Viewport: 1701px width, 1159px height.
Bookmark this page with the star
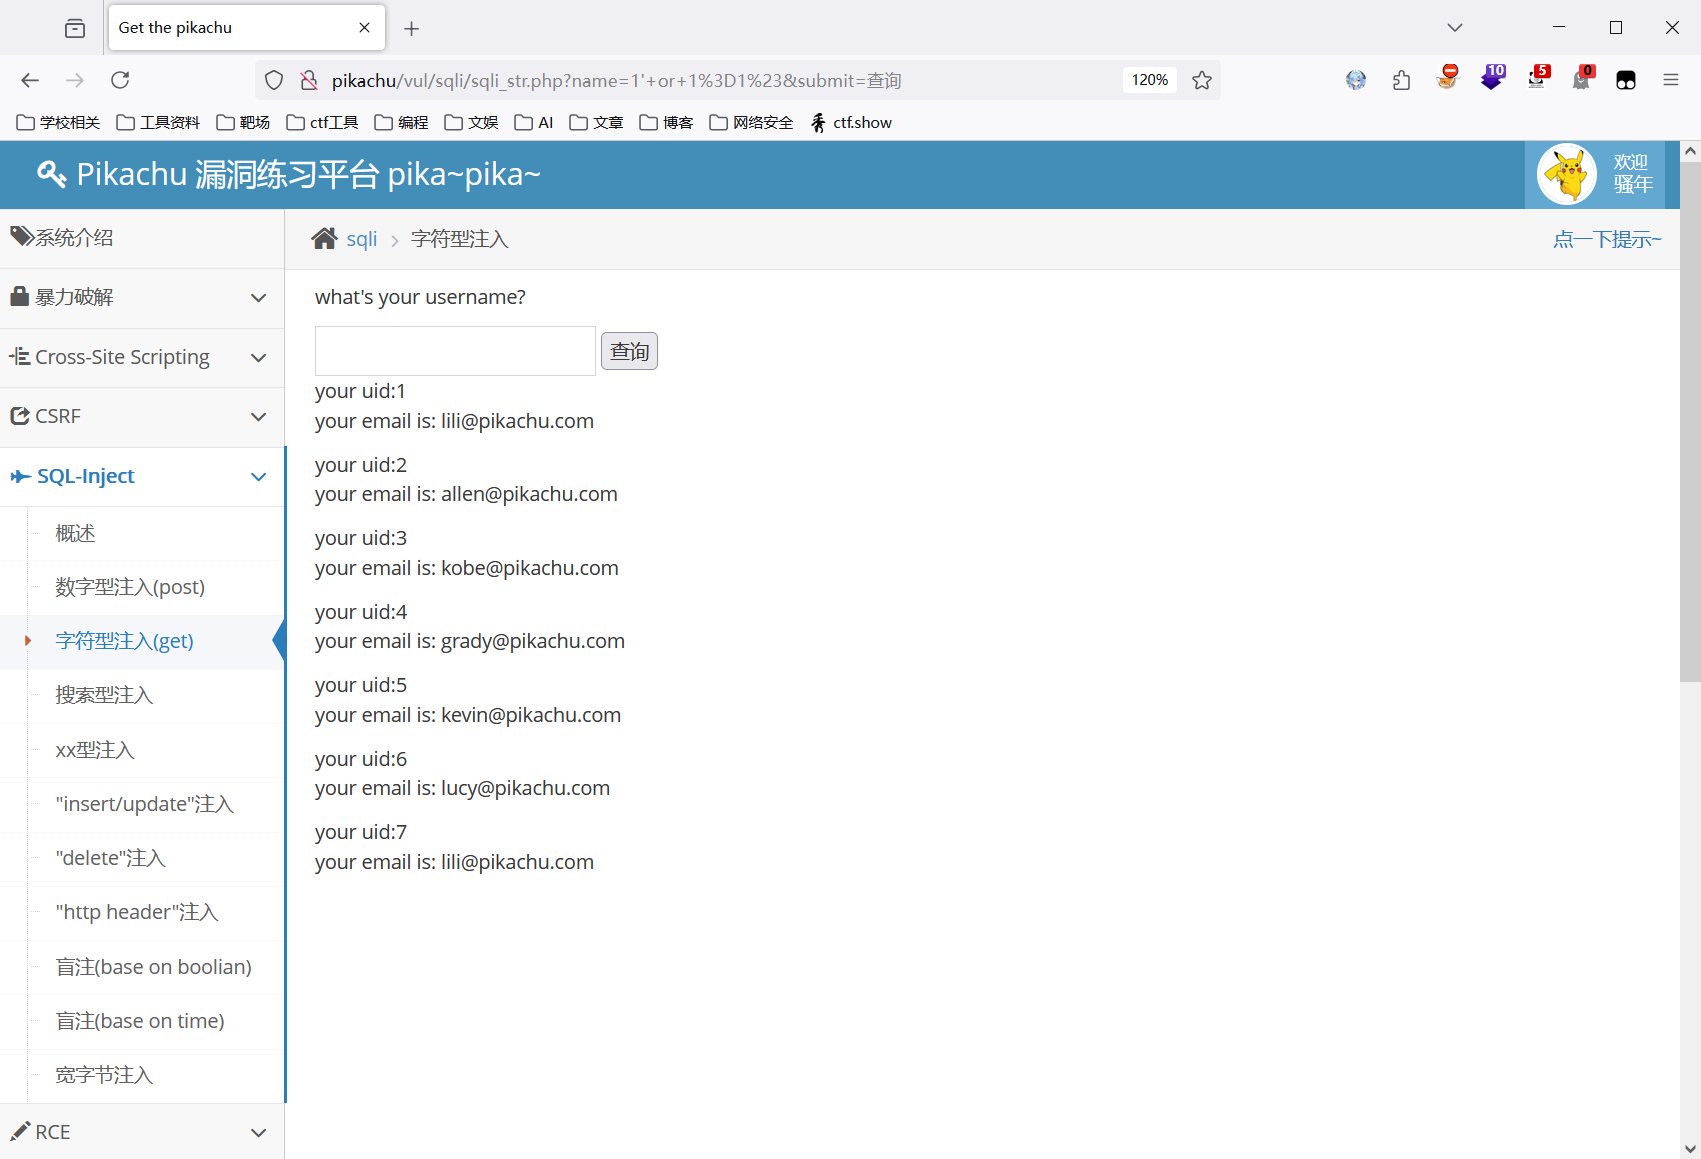[x=1202, y=80]
